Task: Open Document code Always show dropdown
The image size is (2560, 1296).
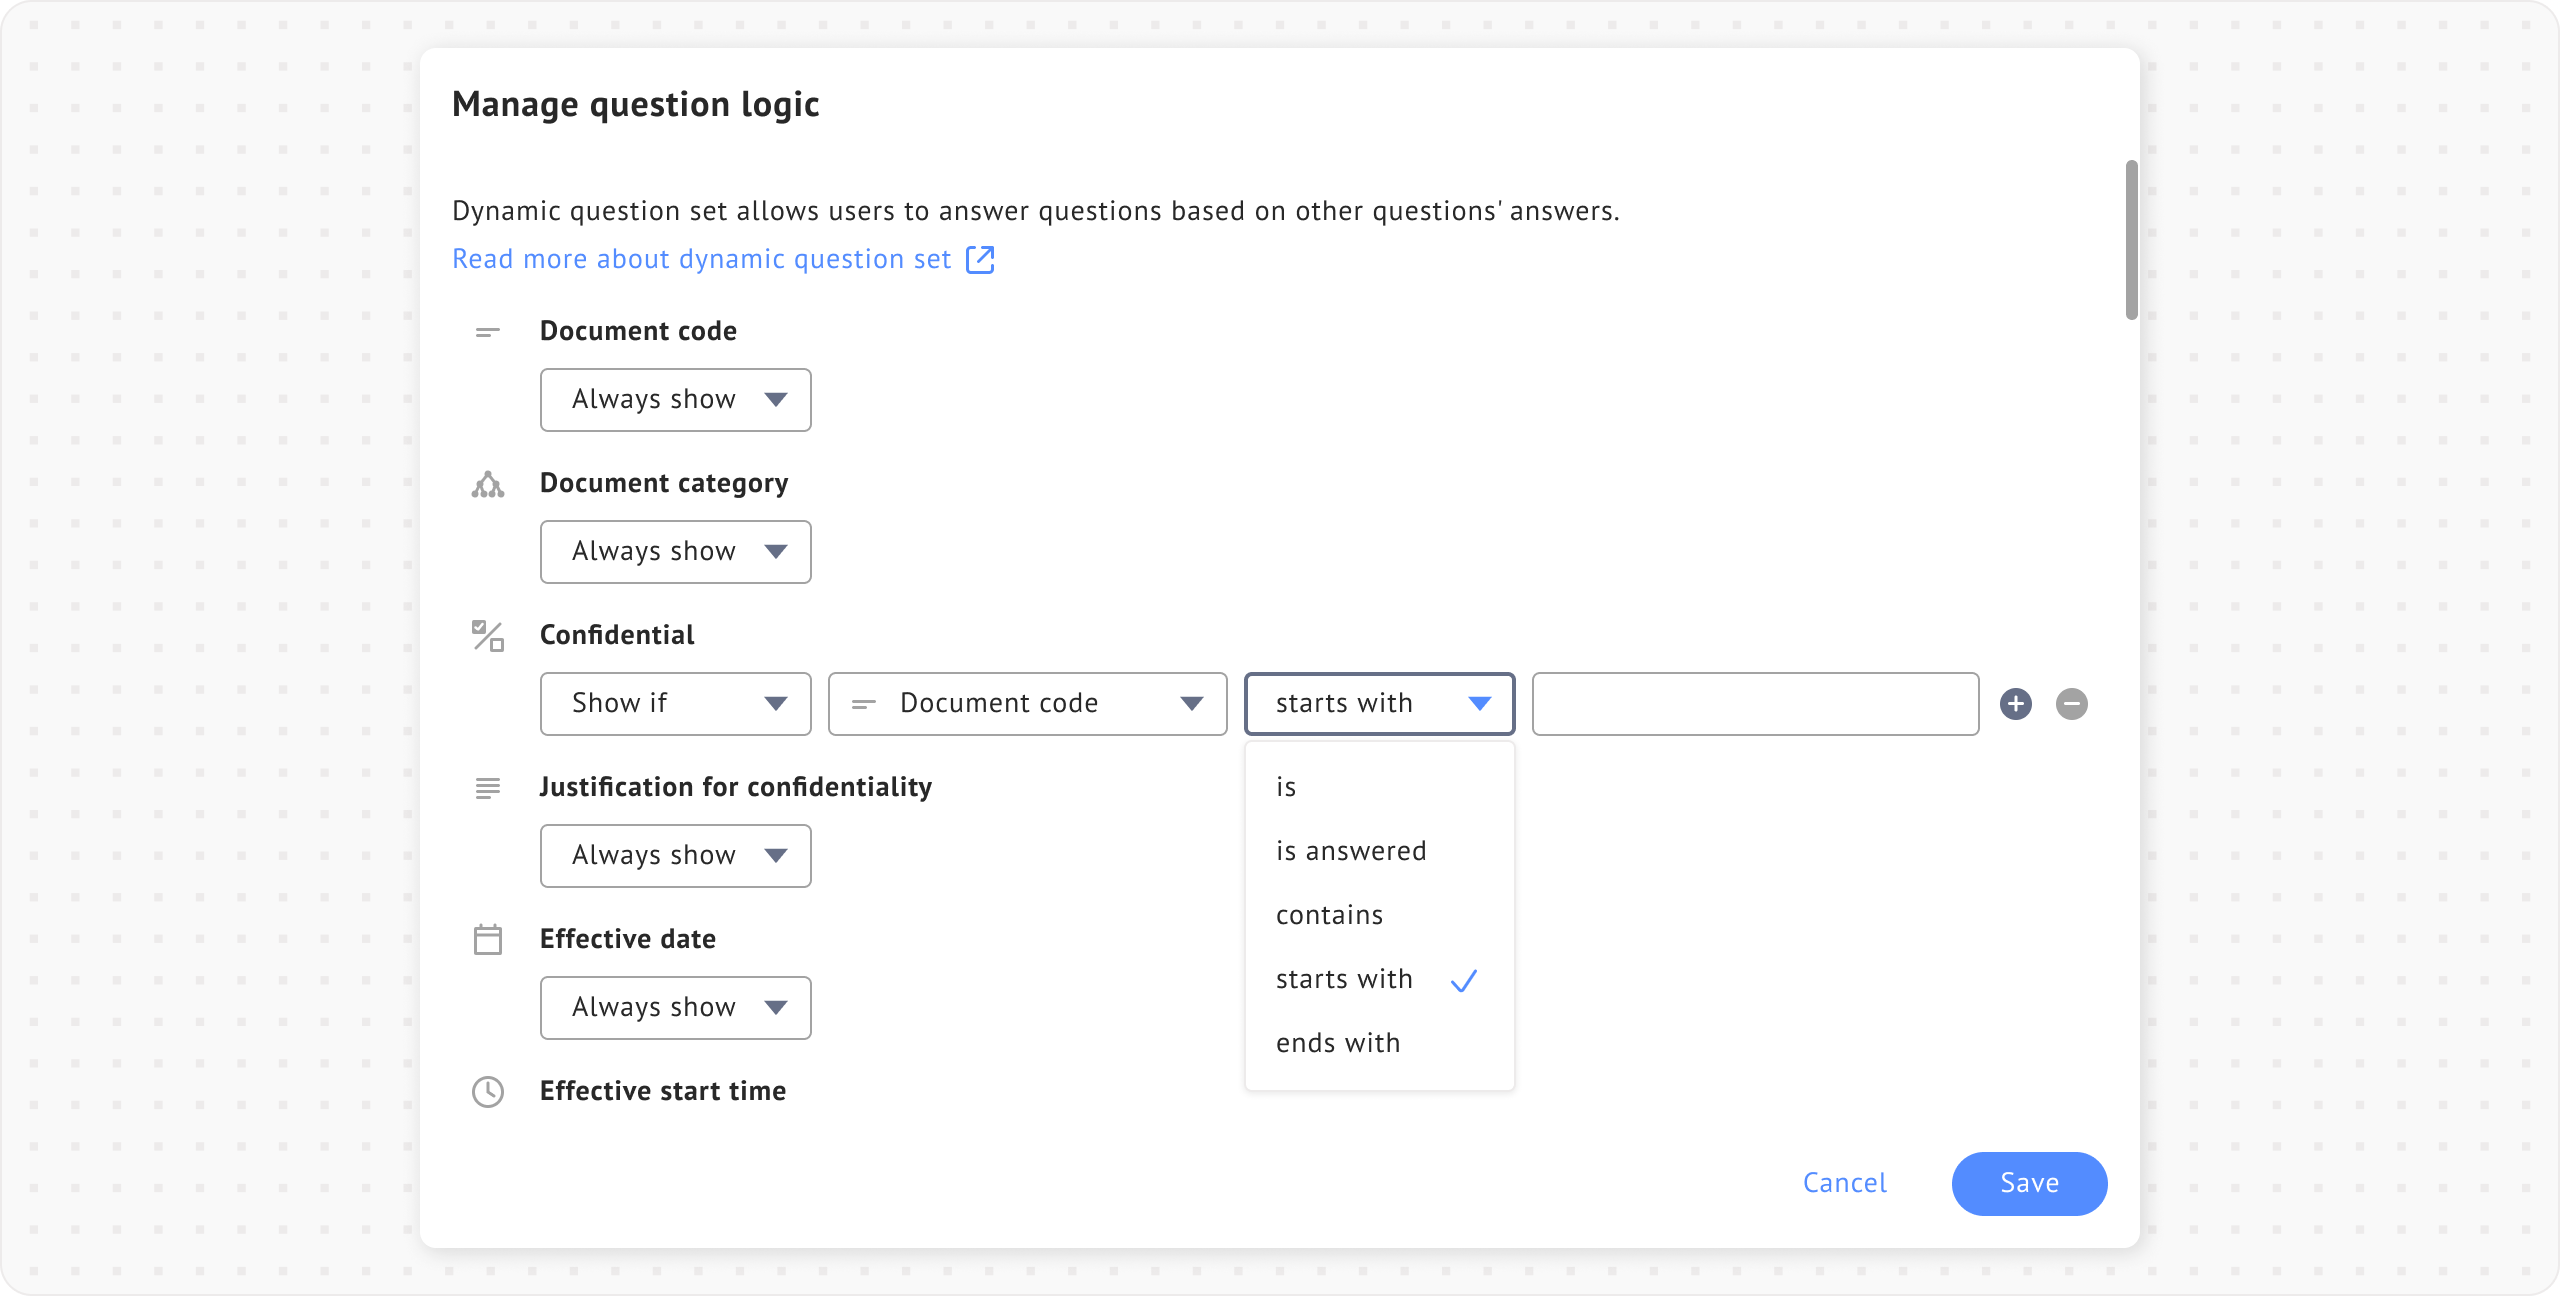Action: coord(675,400)
